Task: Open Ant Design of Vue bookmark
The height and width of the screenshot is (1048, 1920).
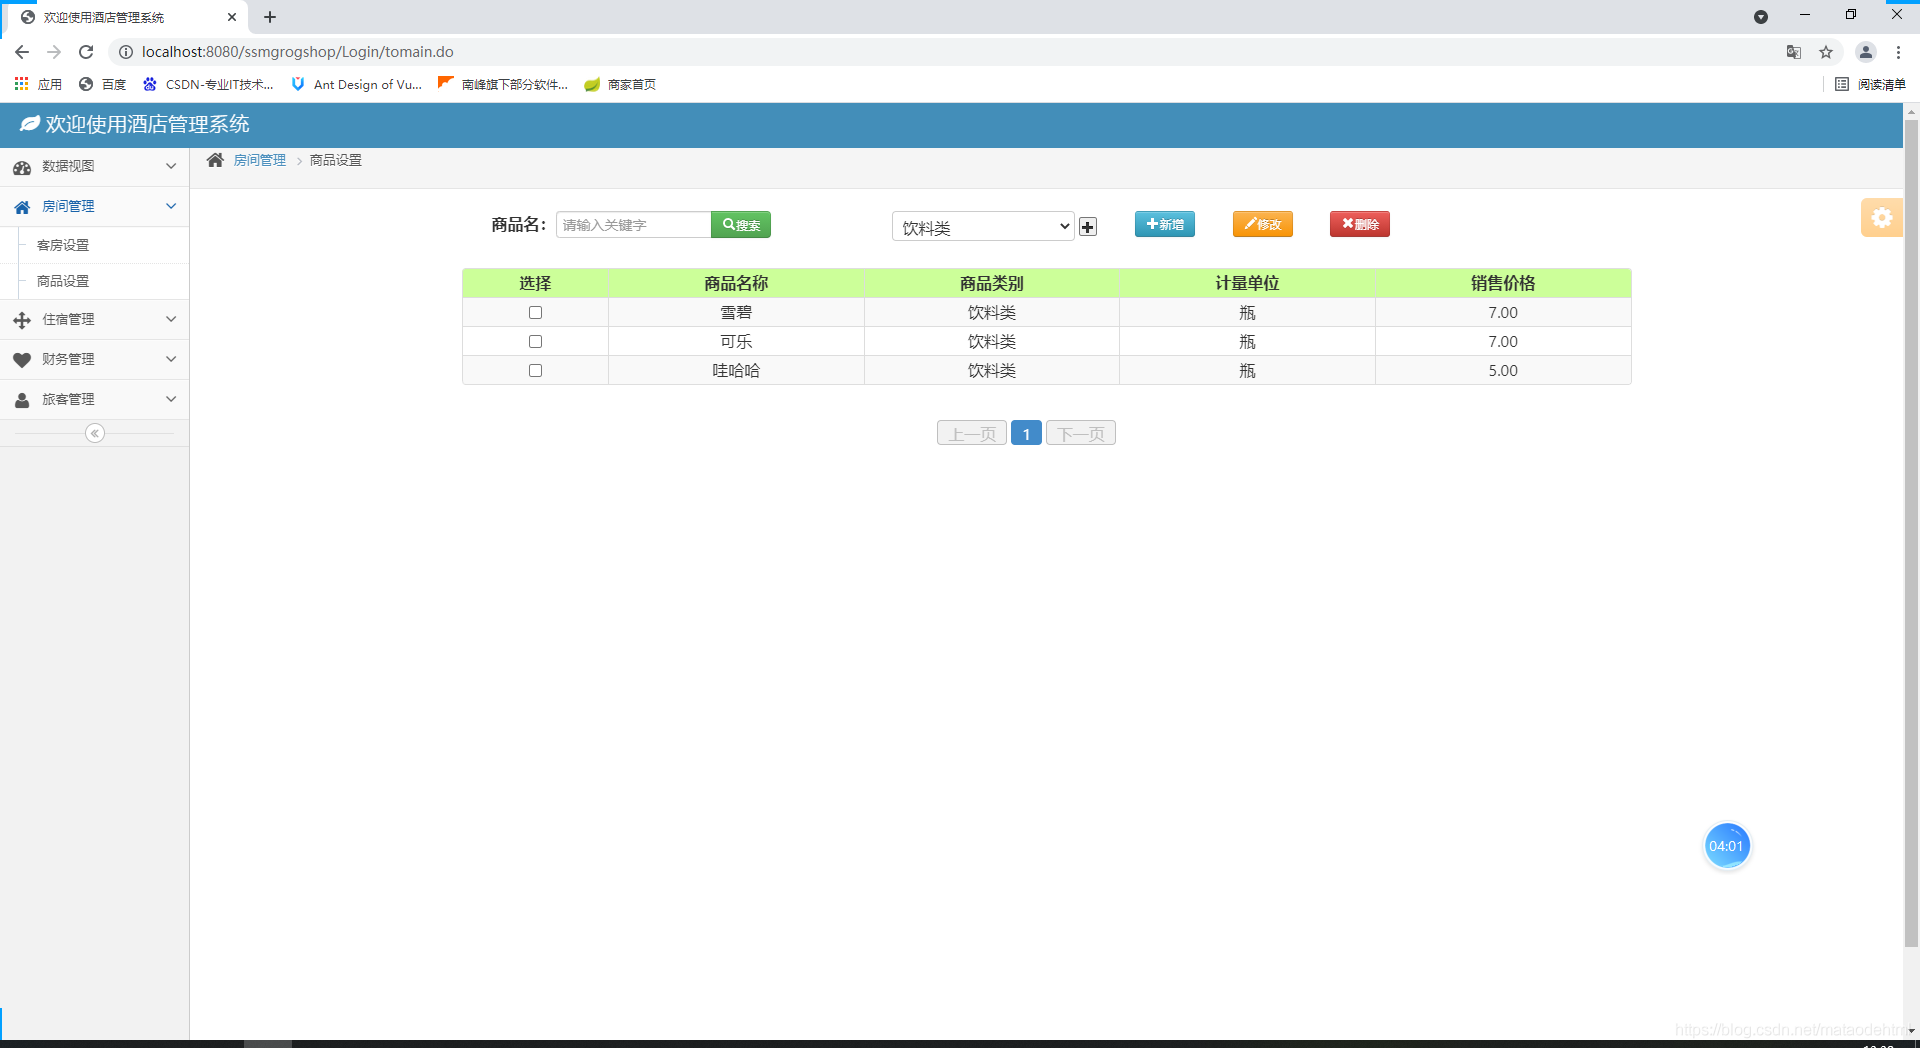Action: coord(357,84)
